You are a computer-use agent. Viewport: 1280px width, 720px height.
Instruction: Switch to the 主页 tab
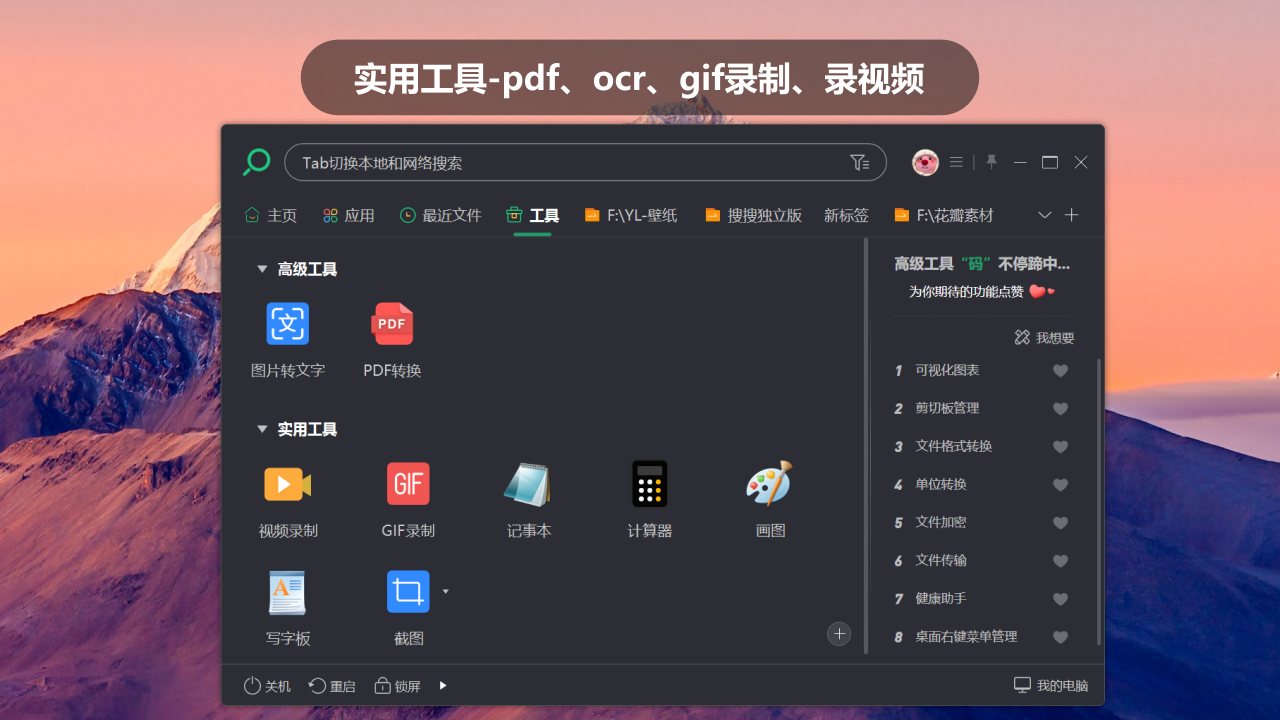(x=270, y=215)
